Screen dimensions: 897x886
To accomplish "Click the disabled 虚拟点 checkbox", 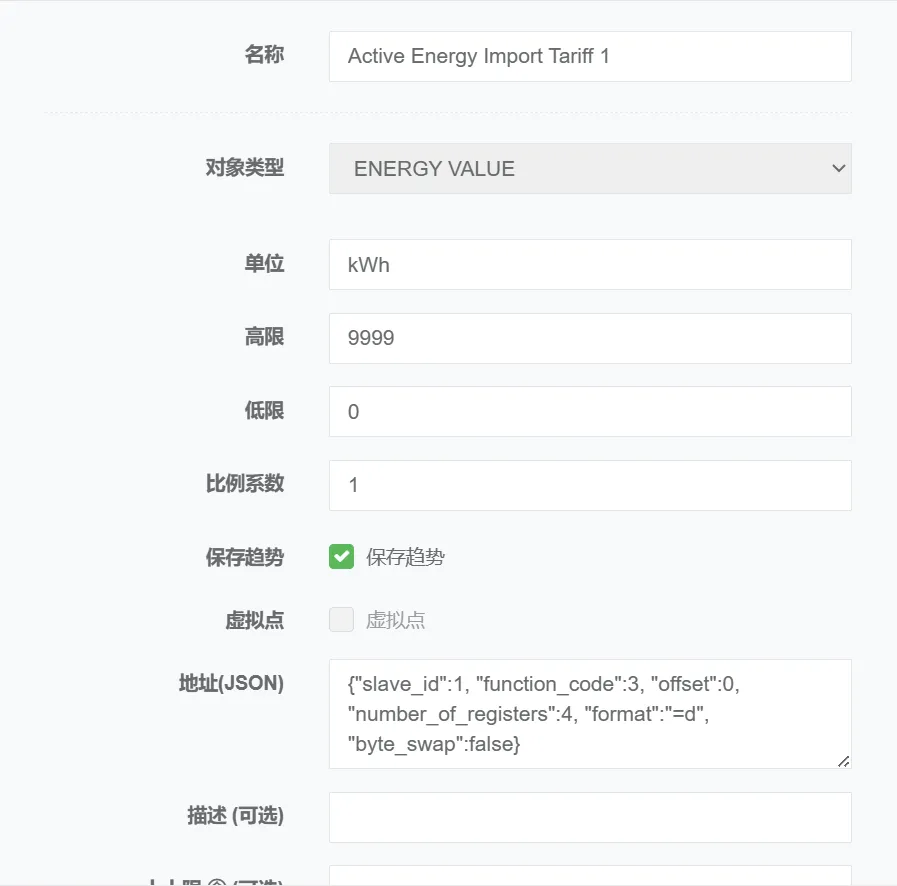I will tap(341, 620).
